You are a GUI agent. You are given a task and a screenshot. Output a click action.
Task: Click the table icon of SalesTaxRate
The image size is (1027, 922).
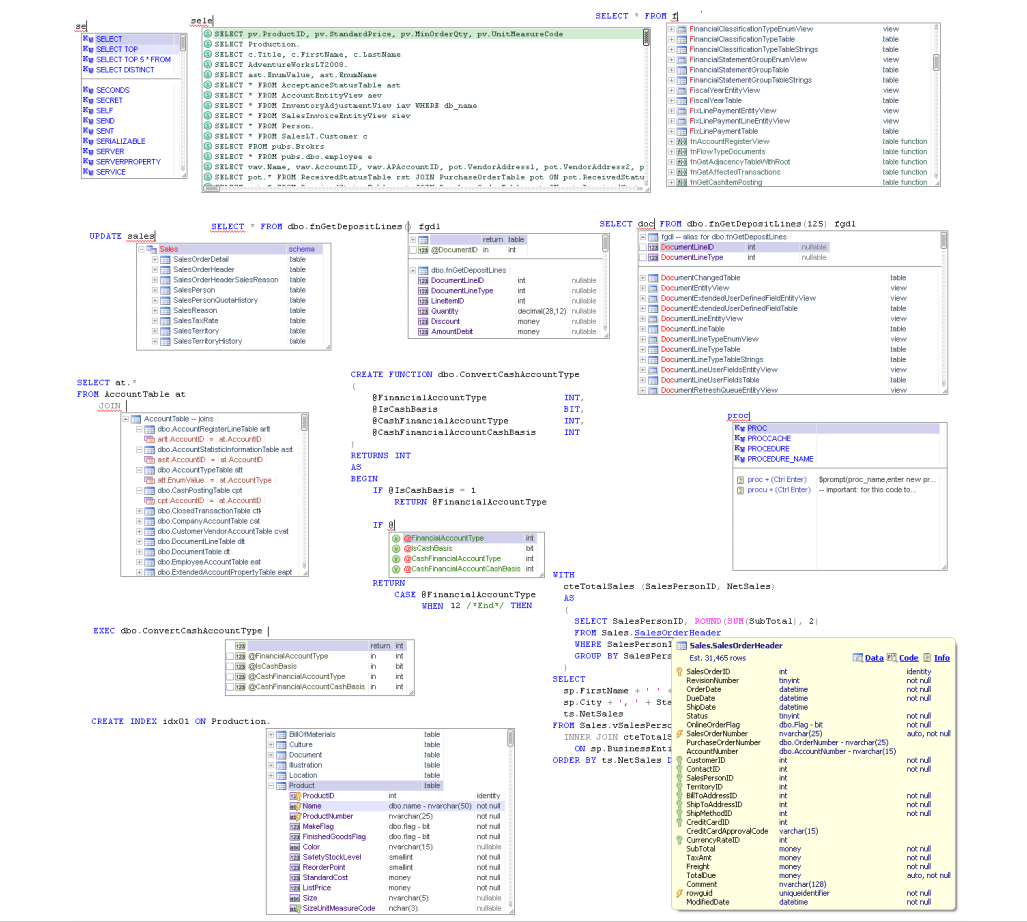pyautogui.click(x=165, y=321)
